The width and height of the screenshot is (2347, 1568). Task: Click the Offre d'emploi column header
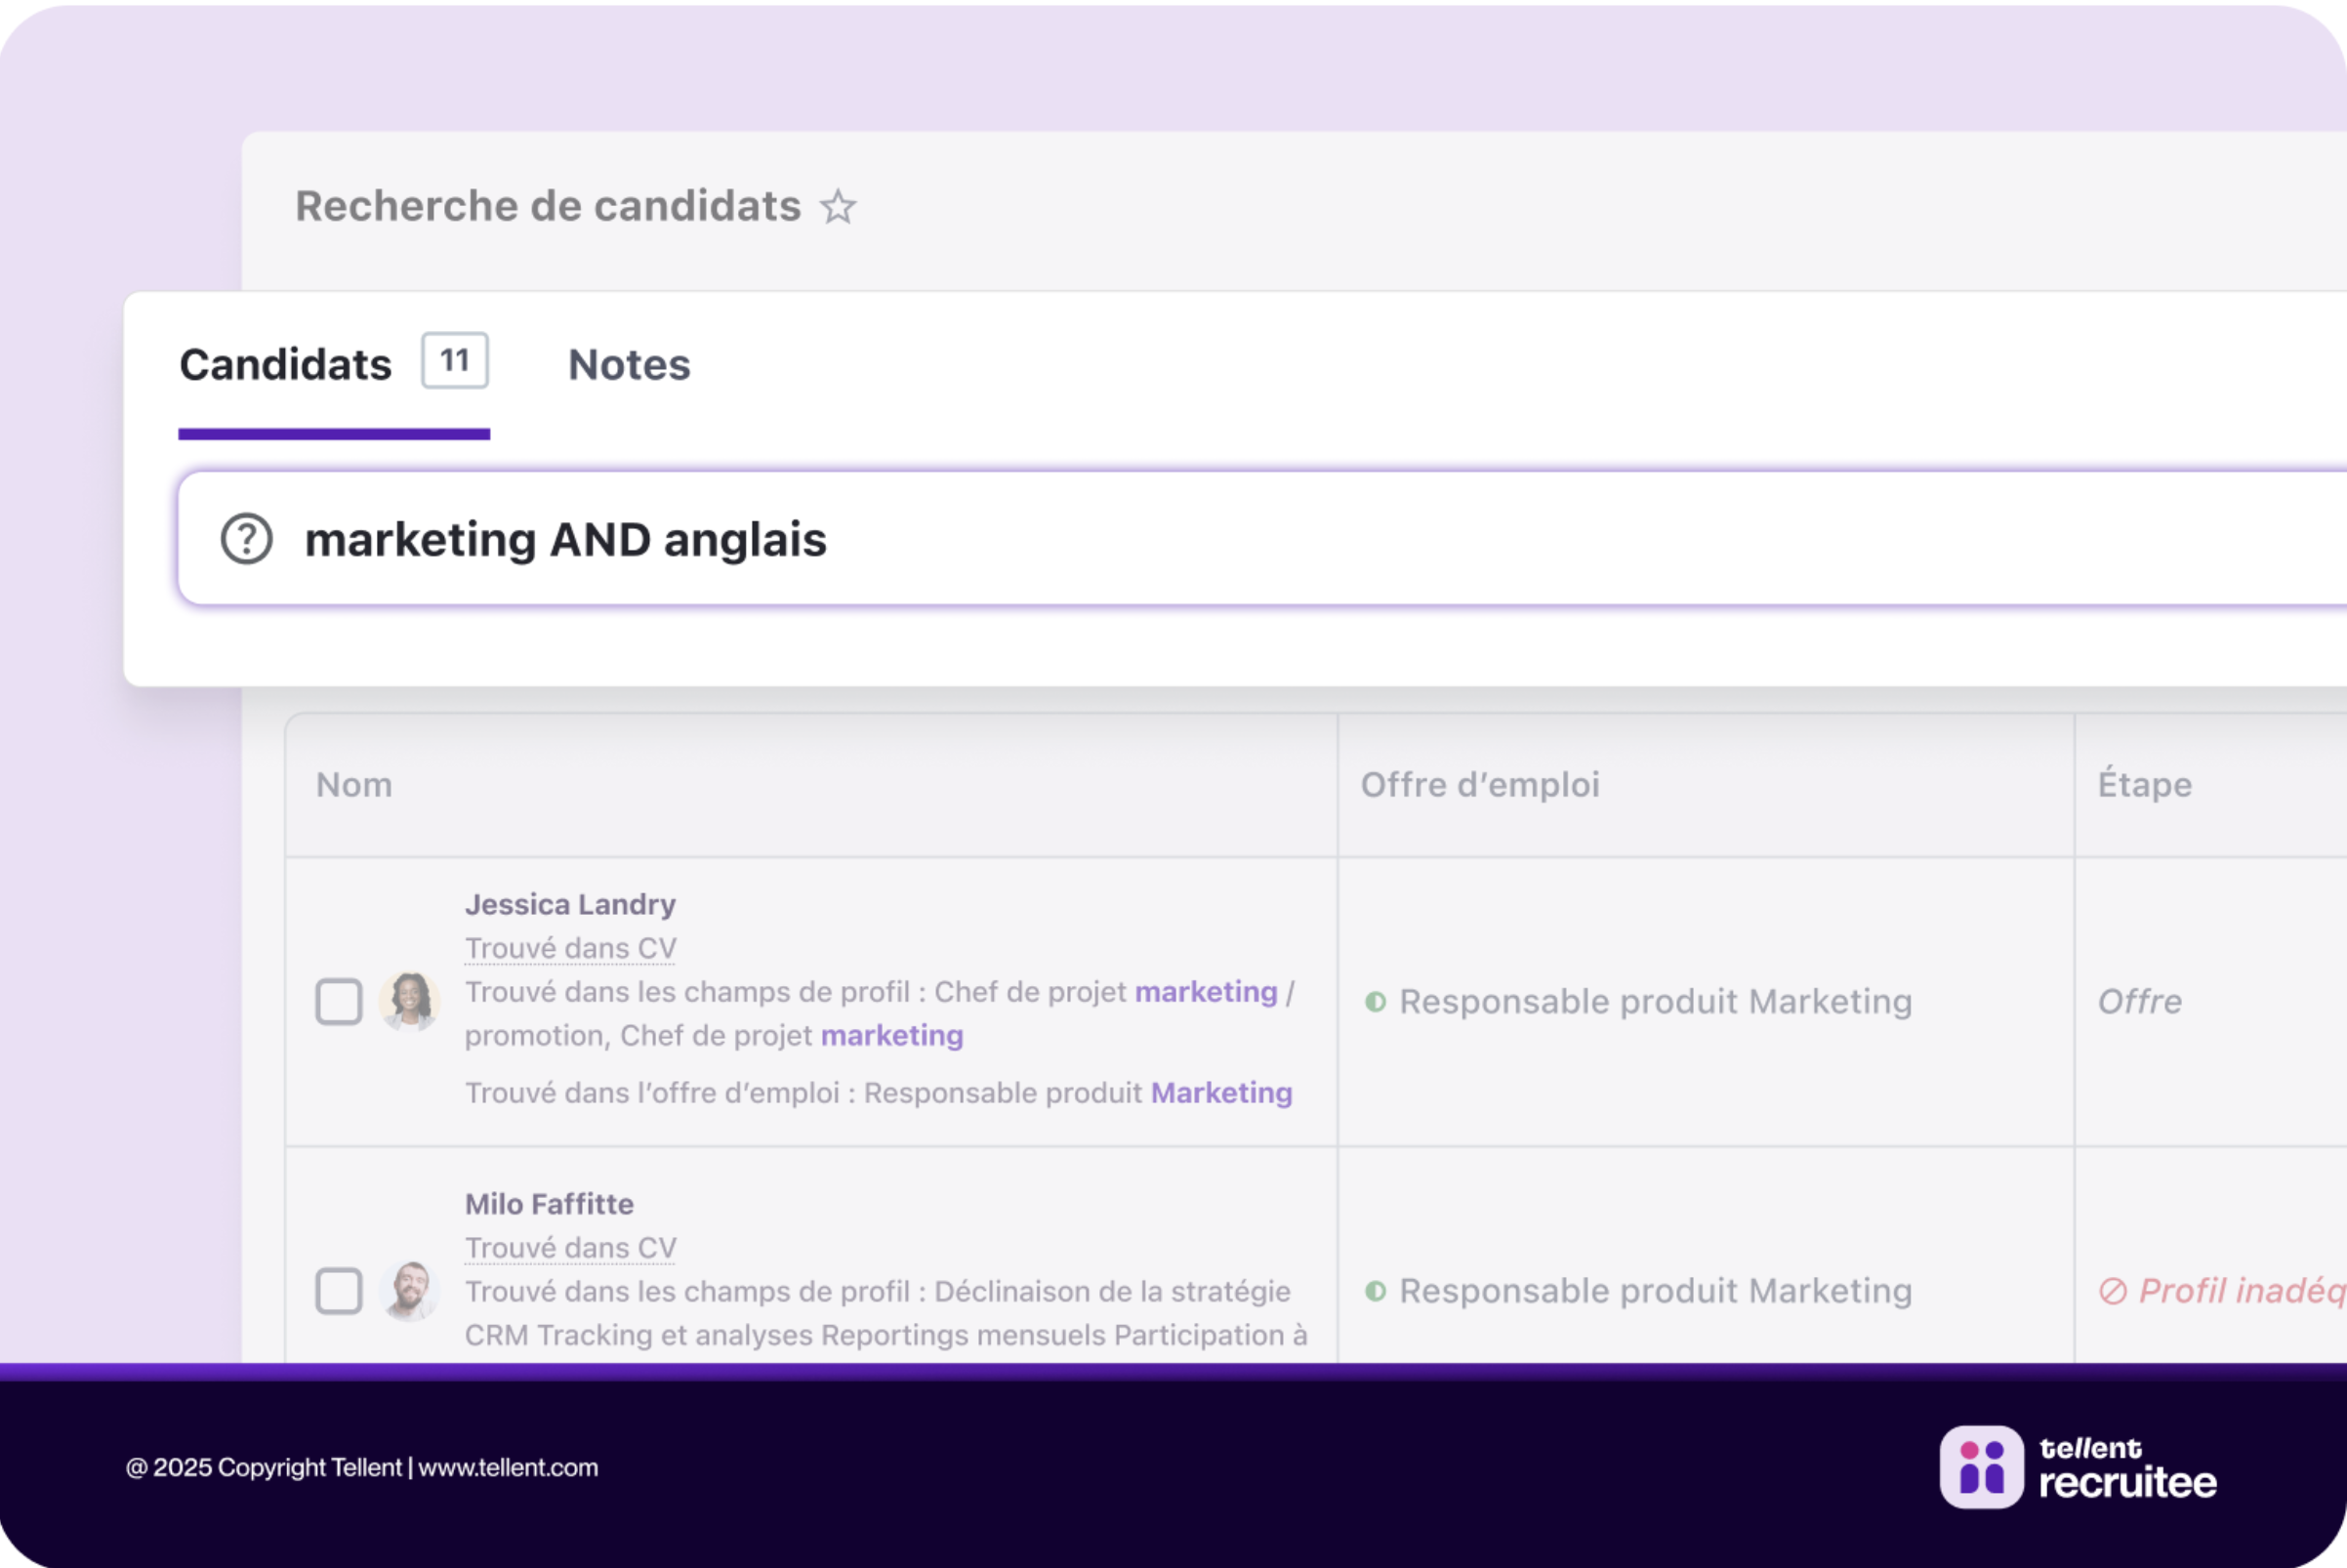[1479, 785]
